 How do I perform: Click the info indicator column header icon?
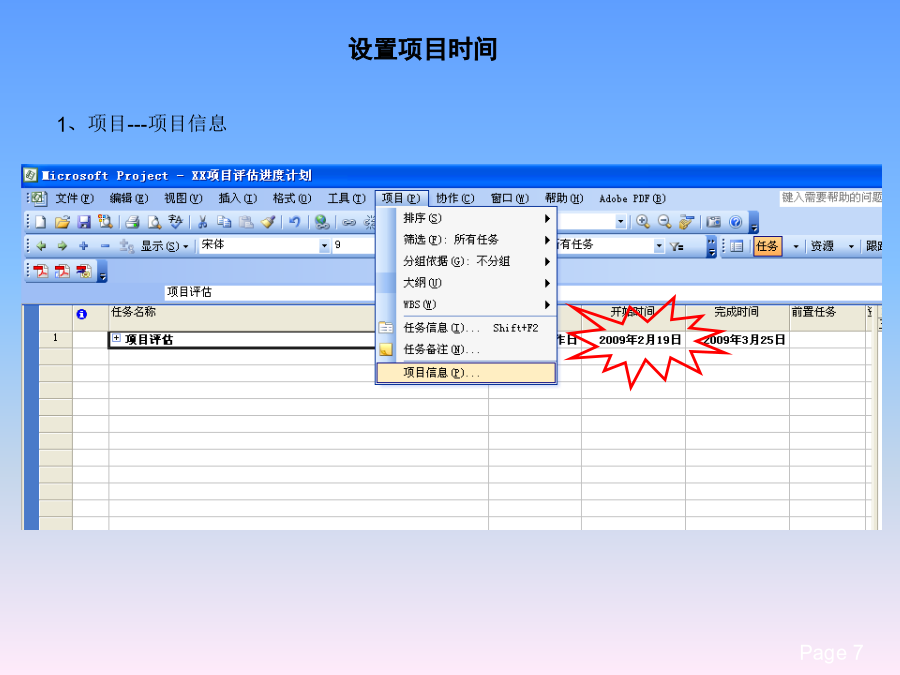(82, 314)
